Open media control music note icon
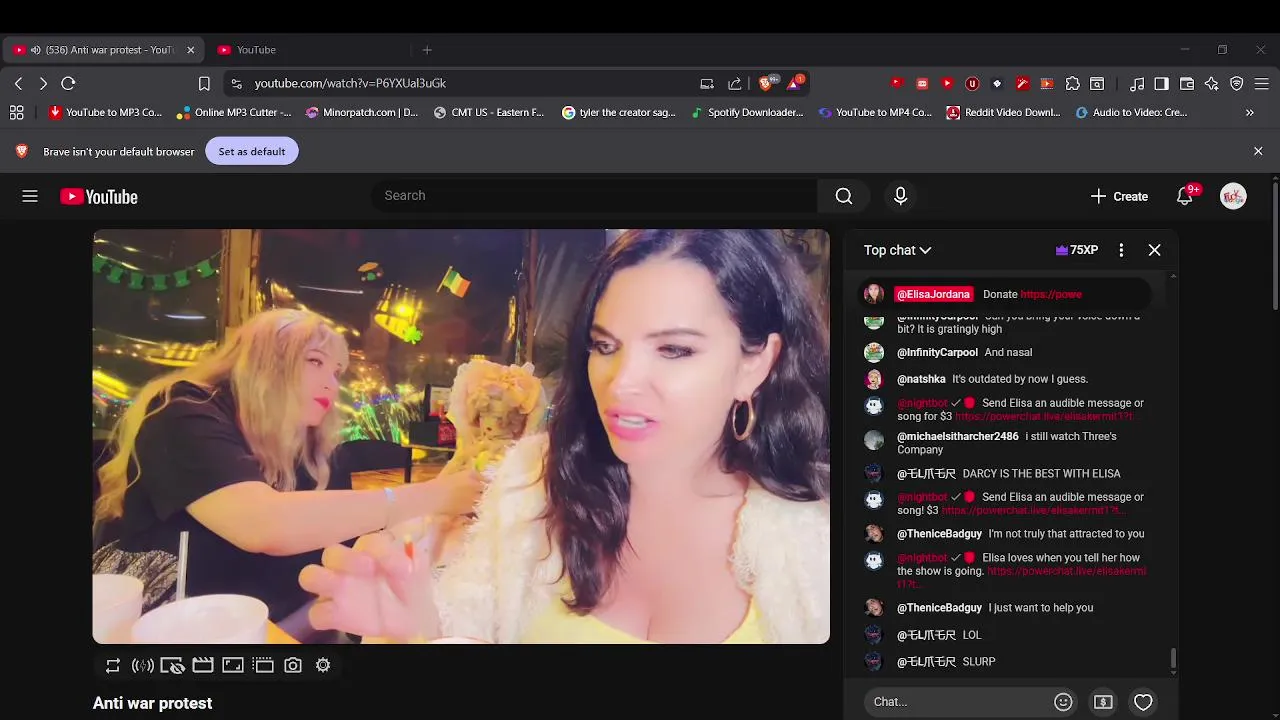The width and height of the screenshot is (1280, 720). pyautogui.click(x=1137, y=83)
